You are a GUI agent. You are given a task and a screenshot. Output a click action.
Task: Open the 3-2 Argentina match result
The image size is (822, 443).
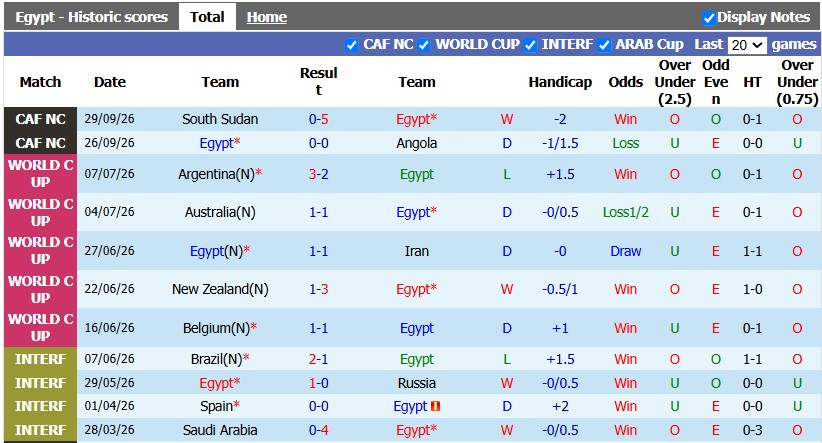click(319, 174)
